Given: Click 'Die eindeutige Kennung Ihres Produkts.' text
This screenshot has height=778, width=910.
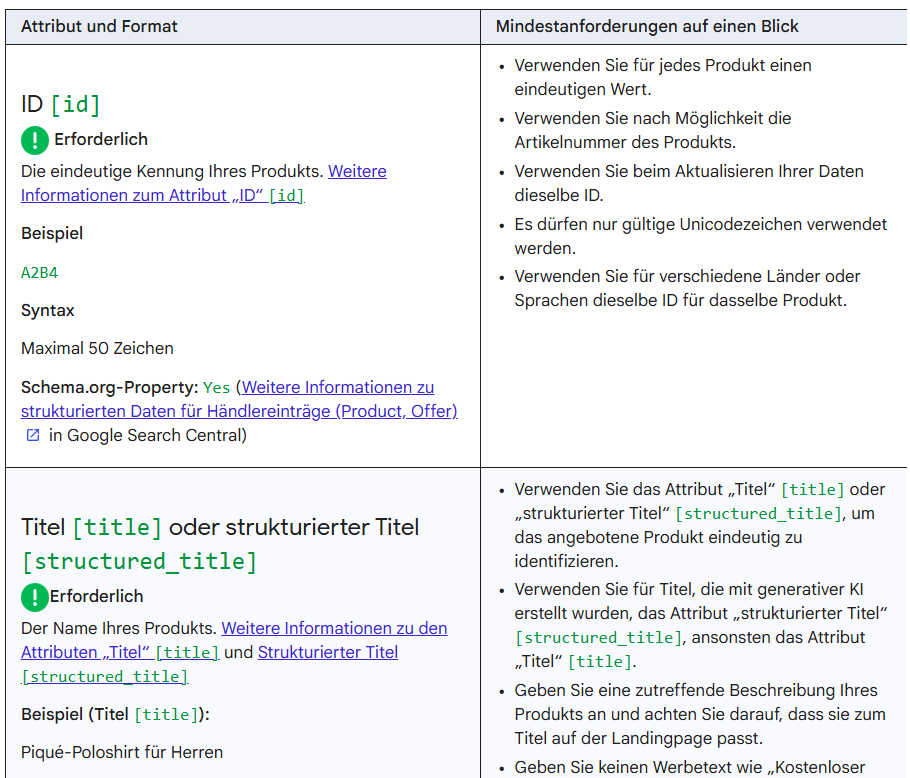Looking at the screenshot, I should [x=172, y=171].
